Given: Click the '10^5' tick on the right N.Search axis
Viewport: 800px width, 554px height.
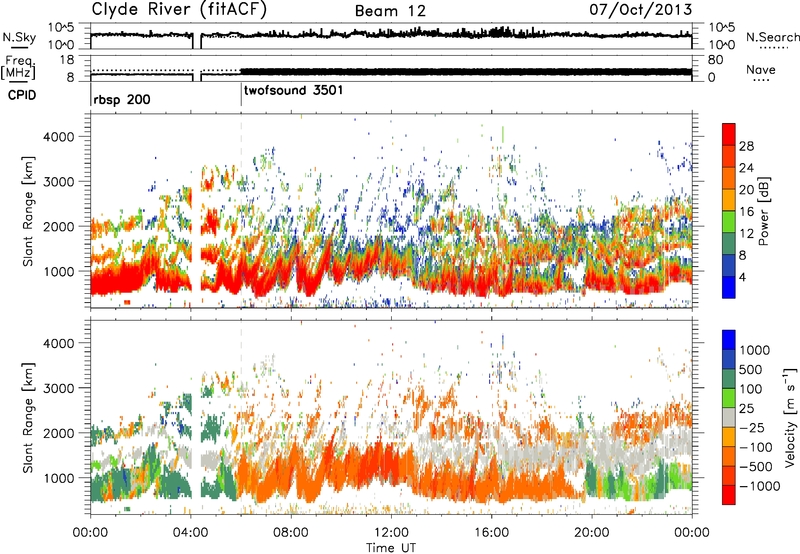Looking at the screenshot, I should point(721,28).
